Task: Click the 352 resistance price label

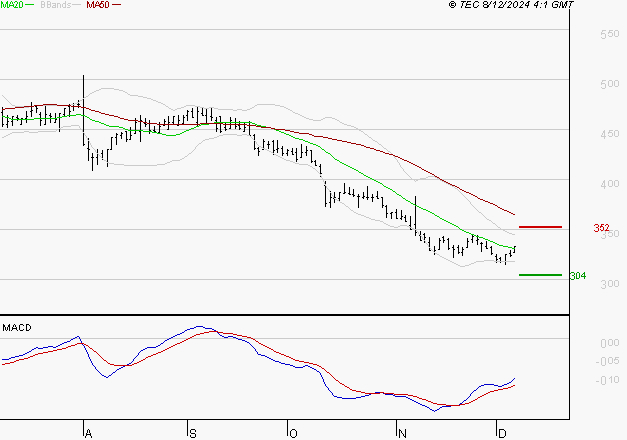Action: 602,228
